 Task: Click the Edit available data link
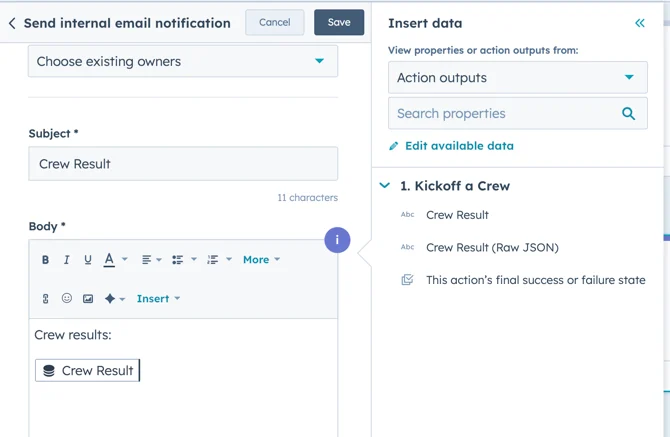pyautogui.click(x=459, y=146)
